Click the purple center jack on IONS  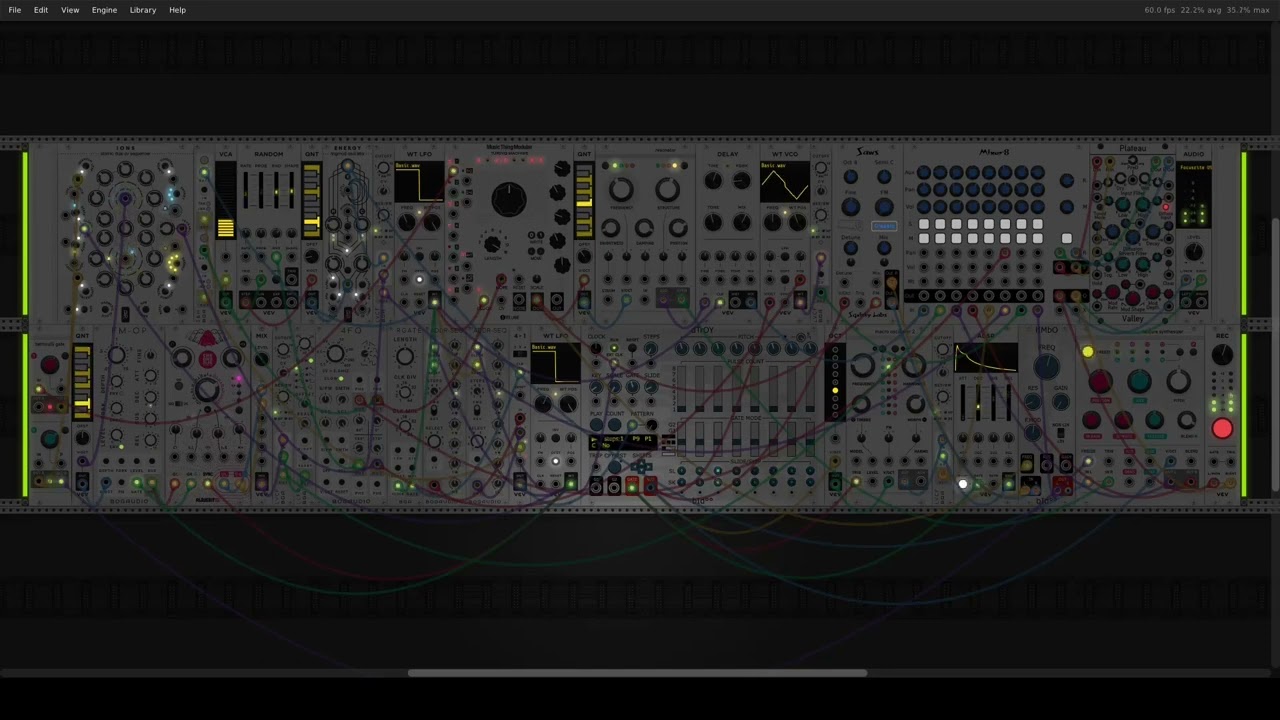[124, 200]
